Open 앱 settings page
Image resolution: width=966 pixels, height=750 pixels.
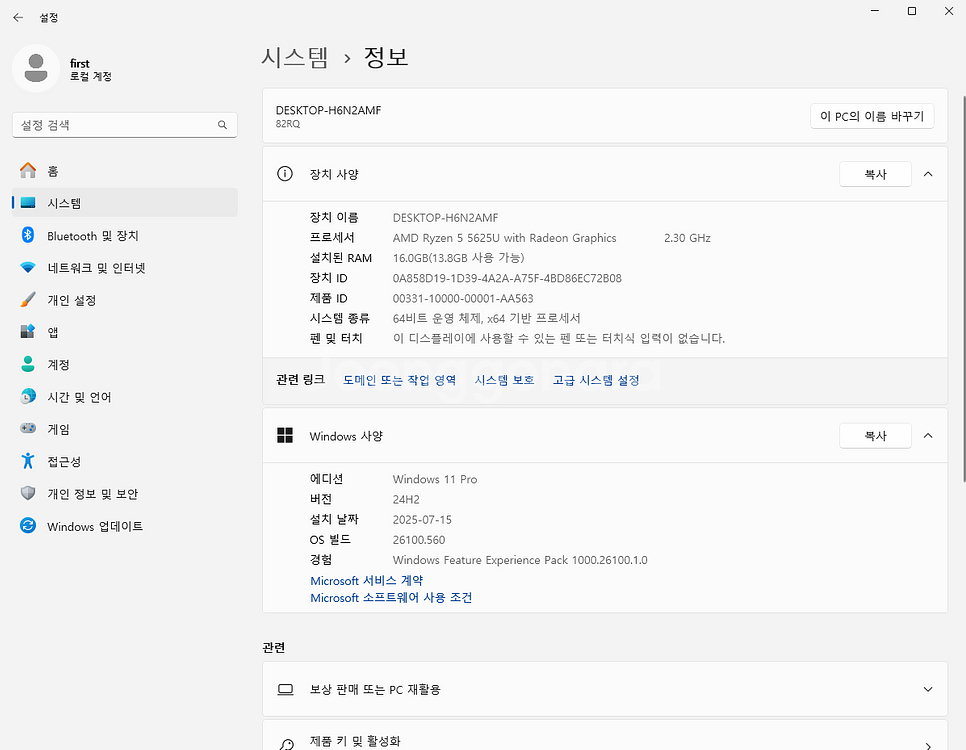pos(124,332)
